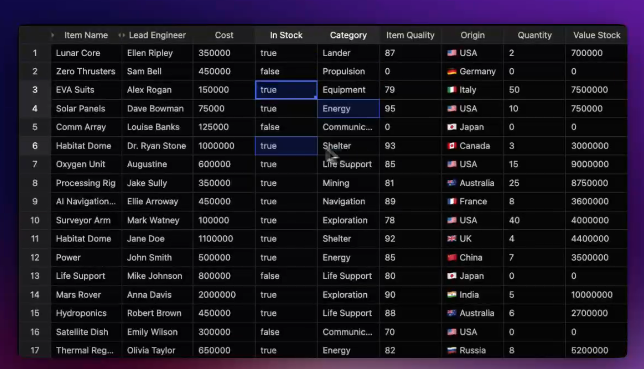Image resolution: width=644 pixels, height=369 pixels.
Task: Click the Cost column header
Action: tap(224, 35)
